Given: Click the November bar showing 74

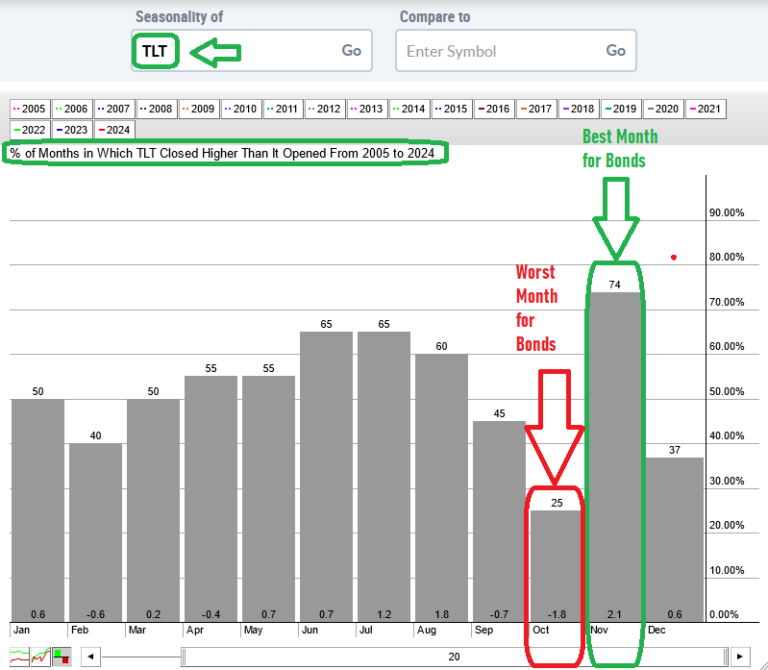Looking at the screenshot, I should [615, 457].
